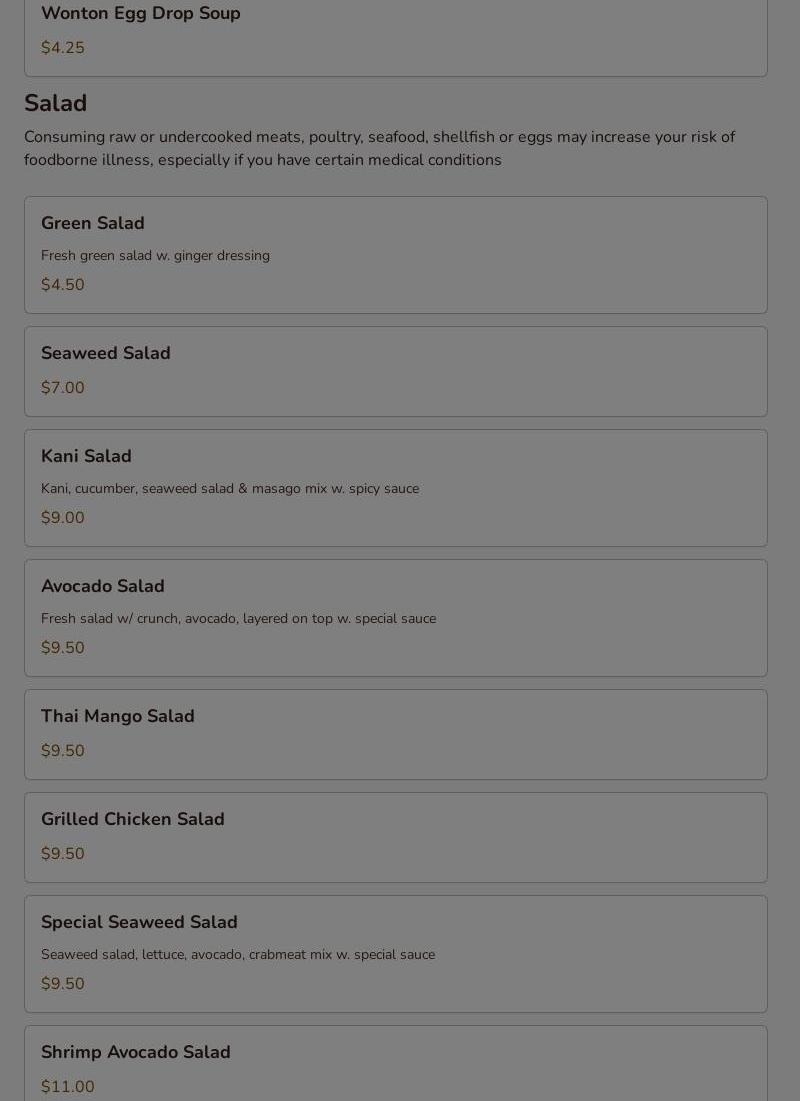Open the Green Salad menu item
This screenshot has width=800, height=1101.
[93, 223]
